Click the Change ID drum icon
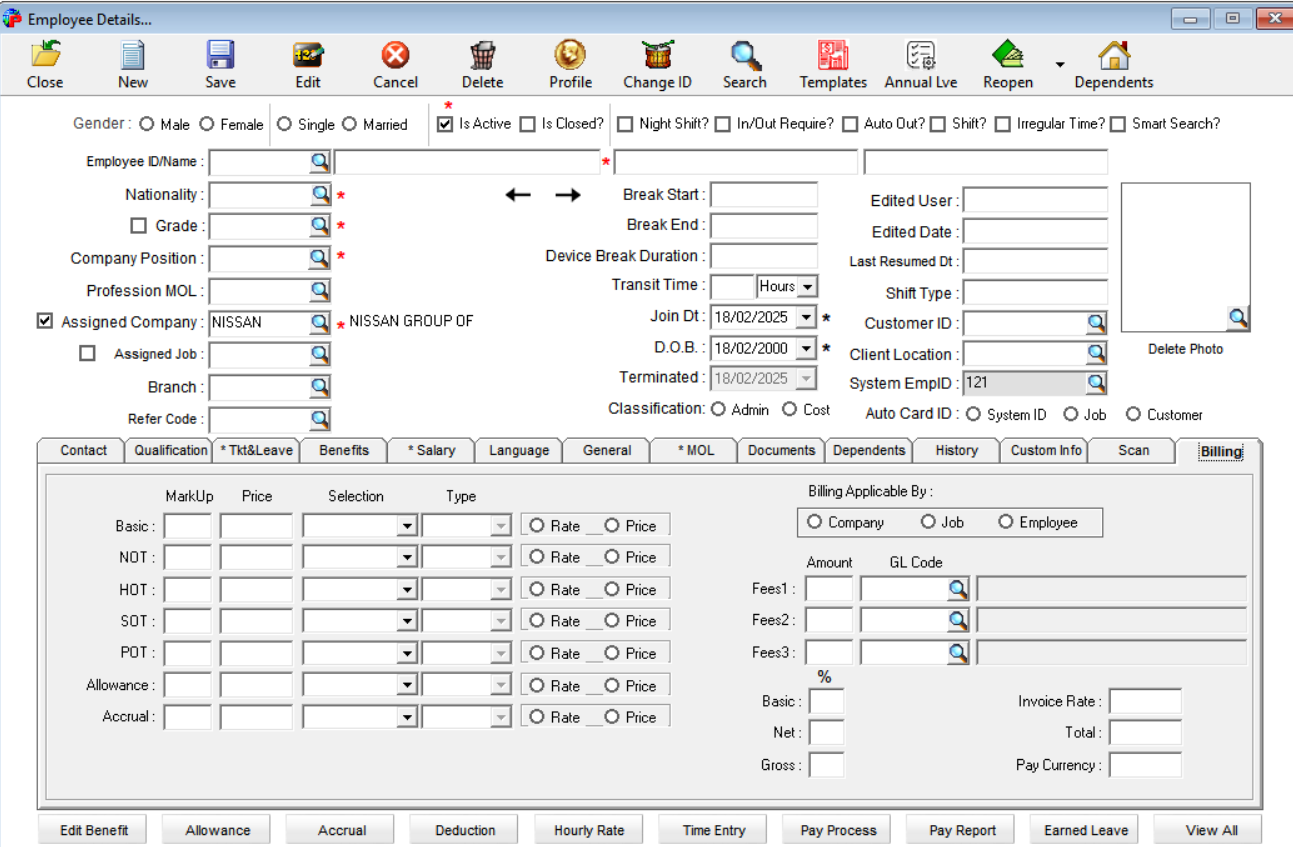This screenshot has width=1293, height=847. 657,55
